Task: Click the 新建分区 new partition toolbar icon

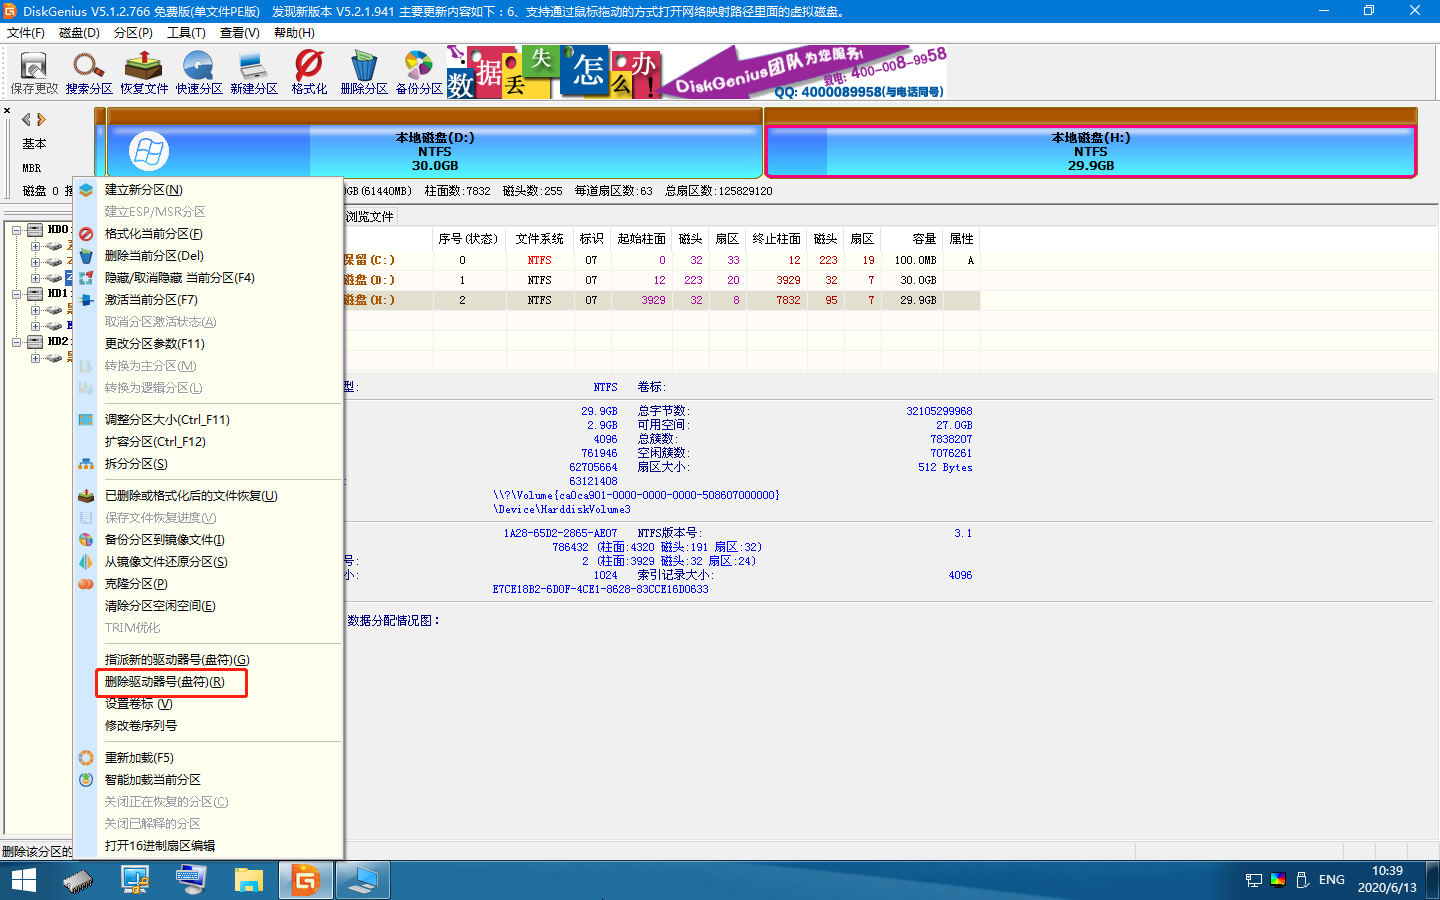Action: [x=254, y=72]
